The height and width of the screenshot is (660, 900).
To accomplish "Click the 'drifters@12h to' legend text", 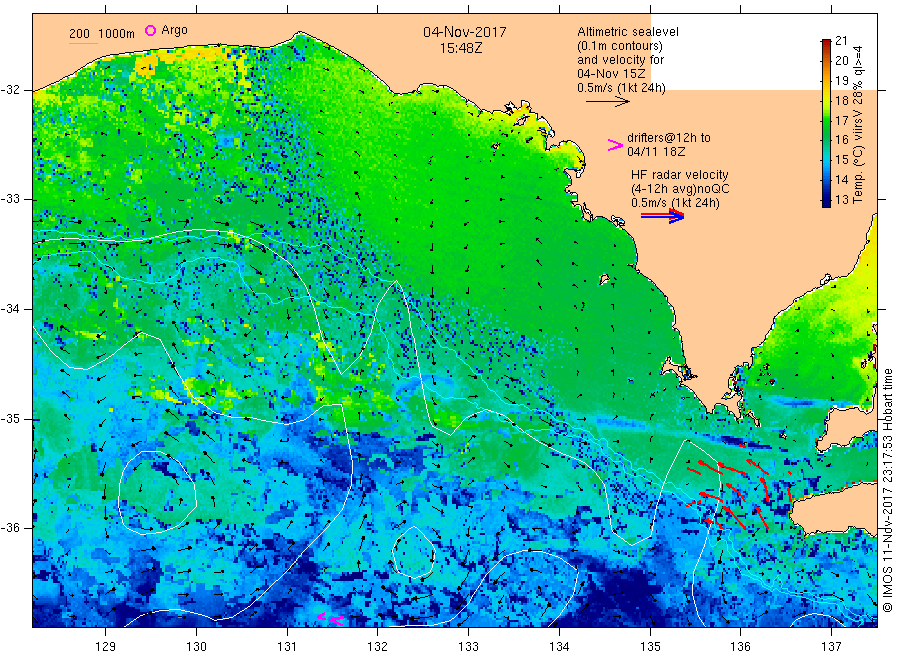I will point(669,138).
